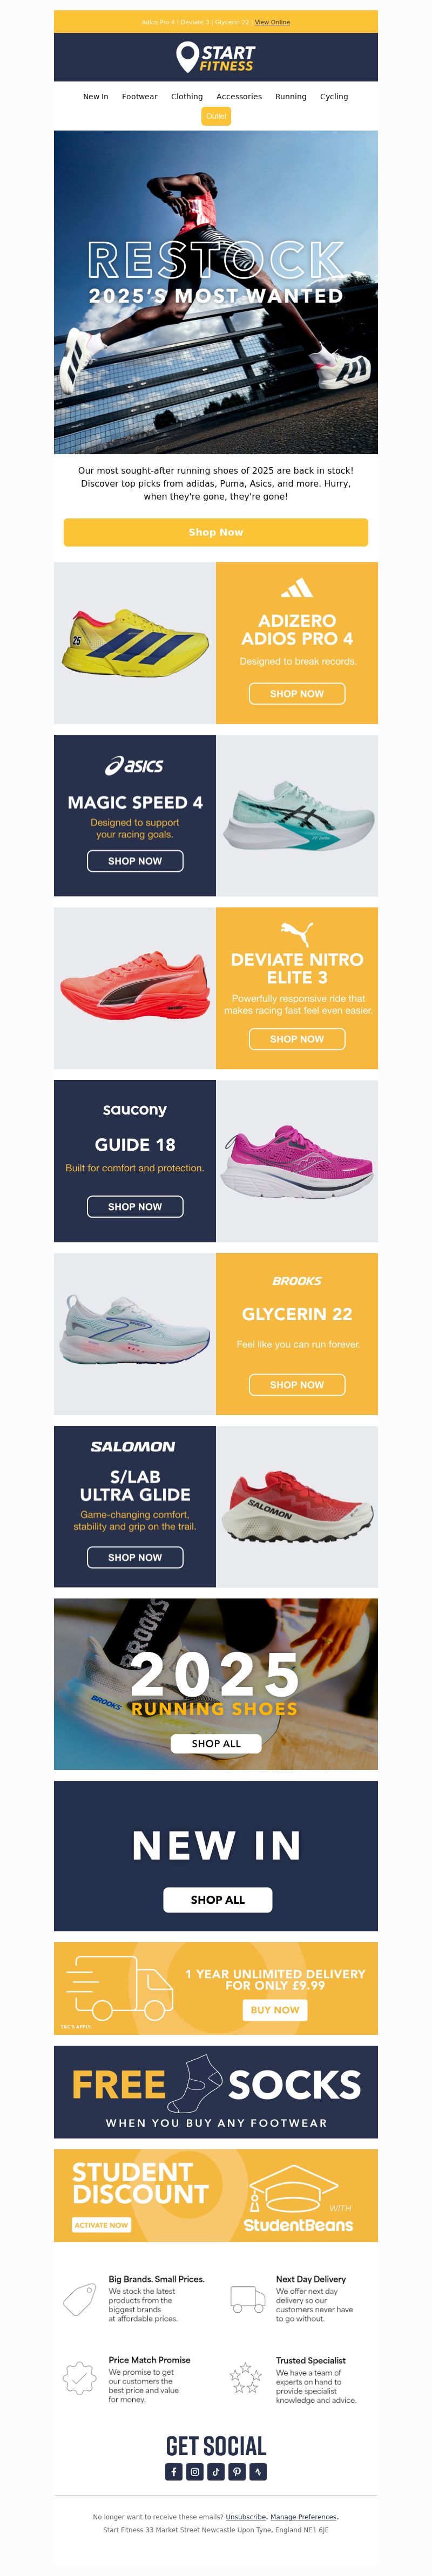The height and width of the screenshot is (2576, 432).
Task: Click Shop All under New In
Action: click(218, 1900)
